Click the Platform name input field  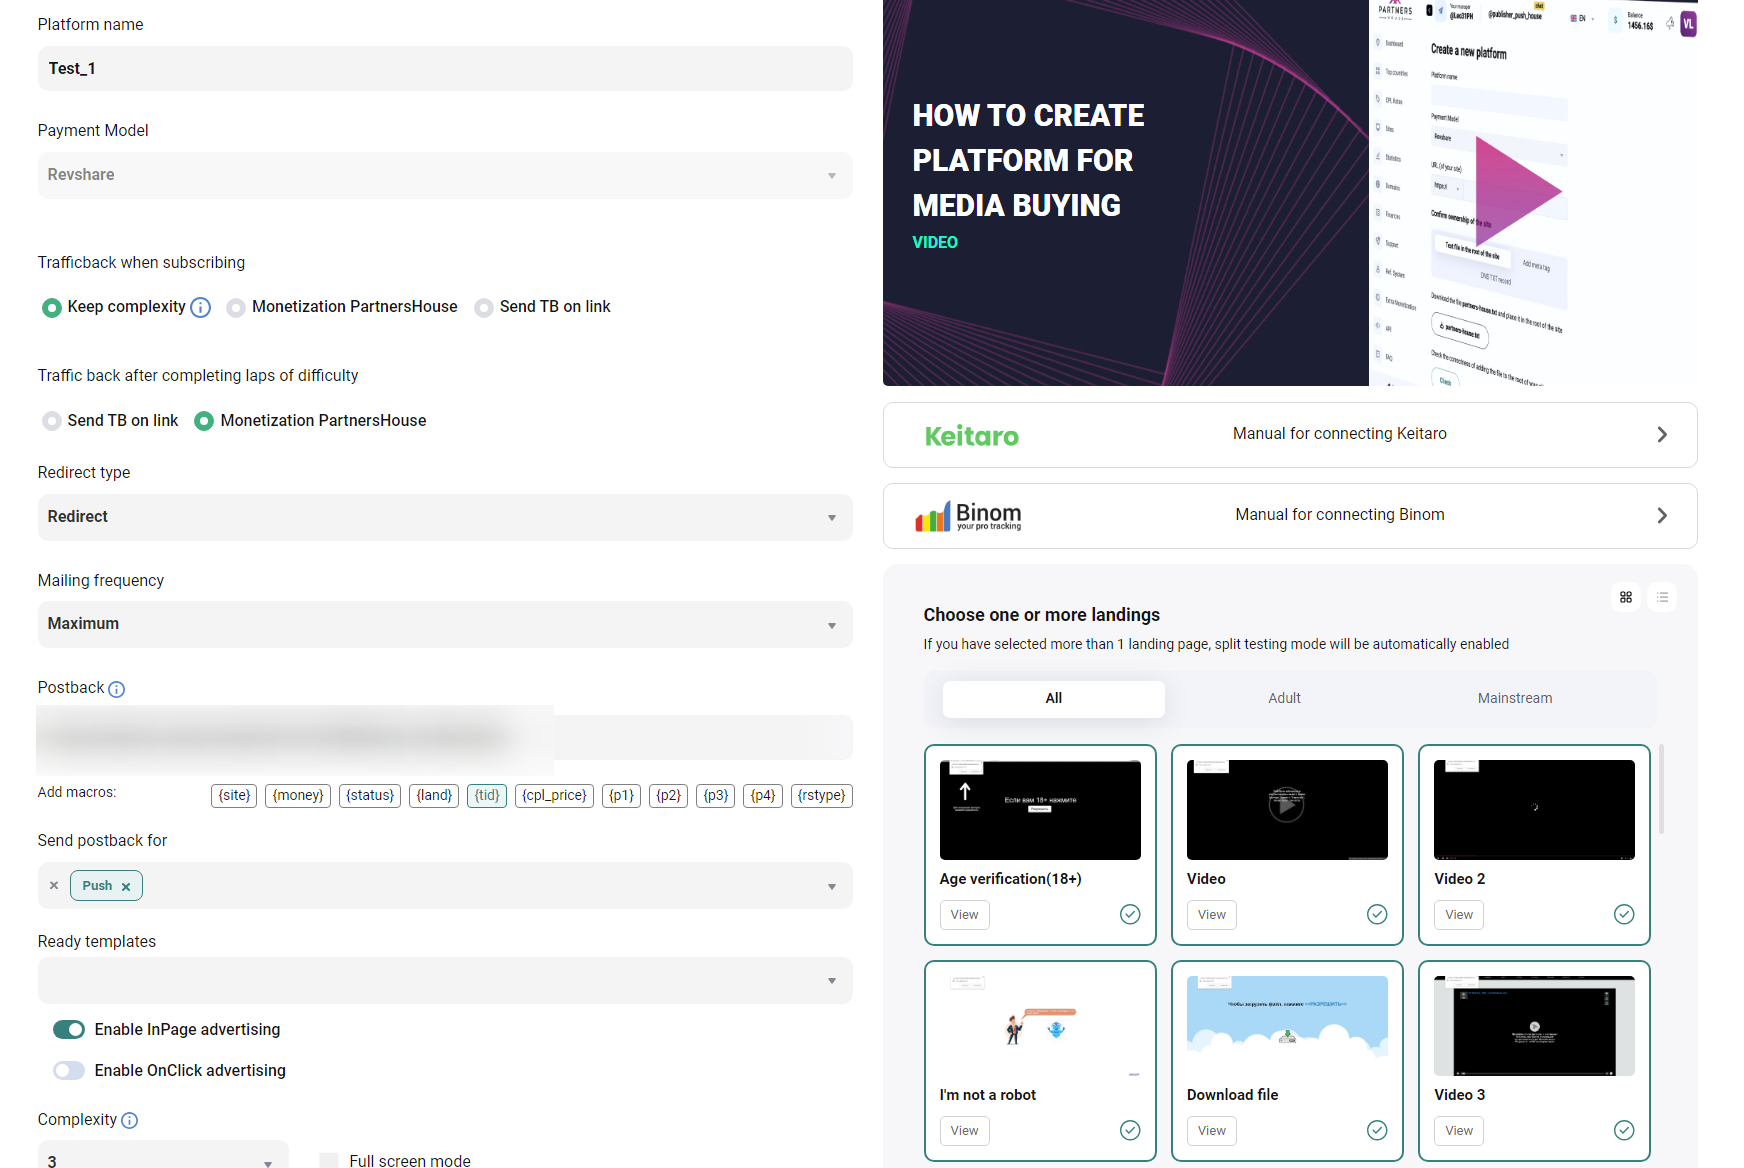(445, 69)
